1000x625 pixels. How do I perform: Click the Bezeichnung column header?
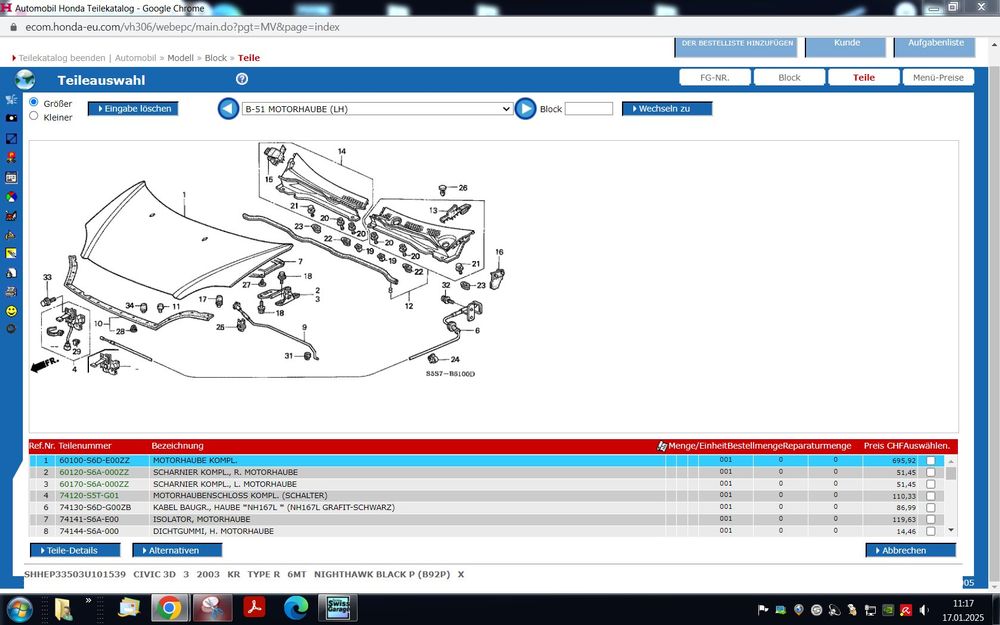click(x=177, y=446)
